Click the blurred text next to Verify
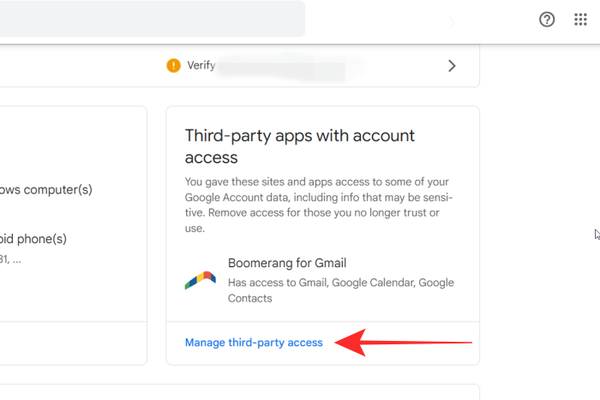Screen dimensions: 600x400 click(280, 70)
